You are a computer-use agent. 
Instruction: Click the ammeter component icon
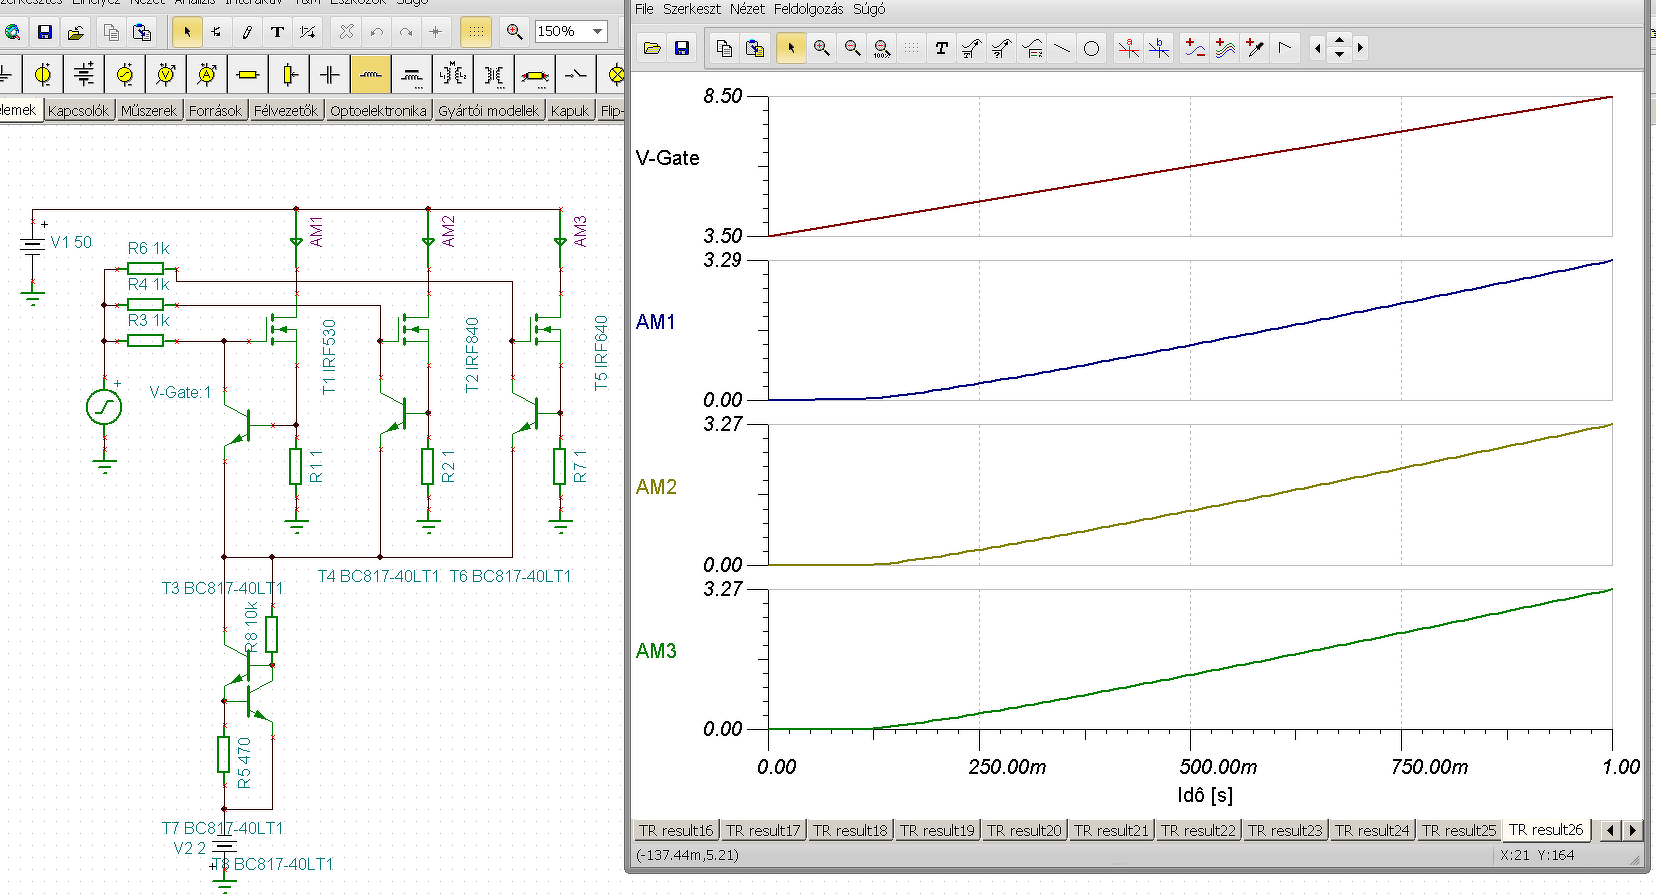point(207,74)
